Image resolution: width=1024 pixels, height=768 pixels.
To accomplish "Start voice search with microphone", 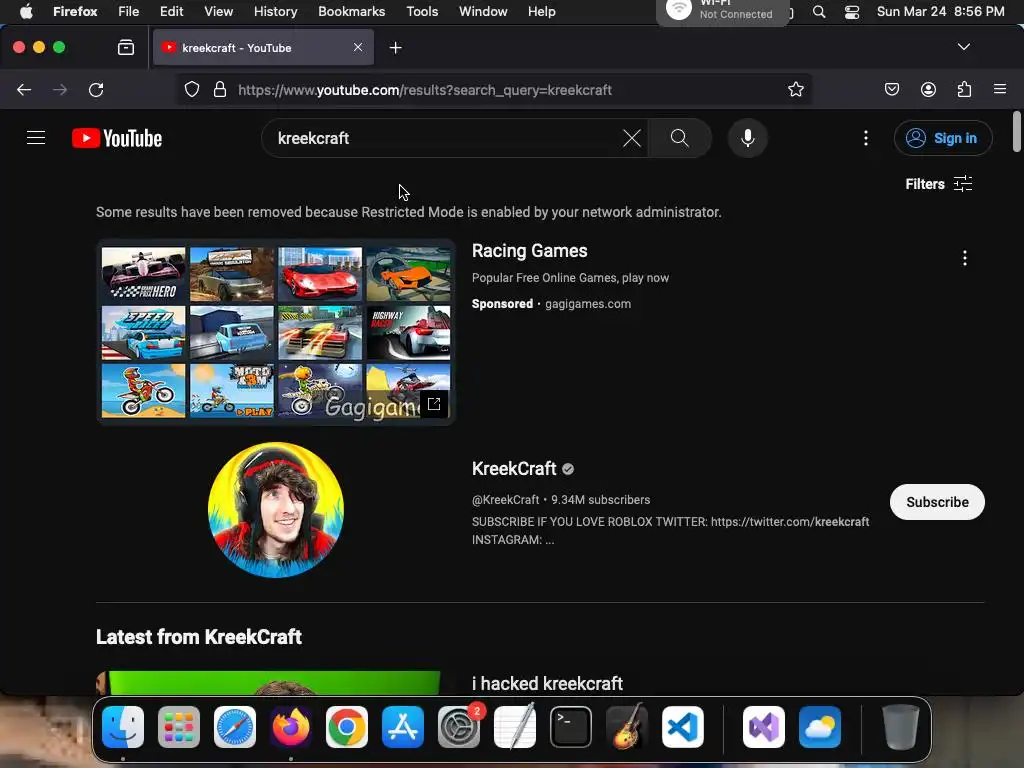I will tap(748, 138).
